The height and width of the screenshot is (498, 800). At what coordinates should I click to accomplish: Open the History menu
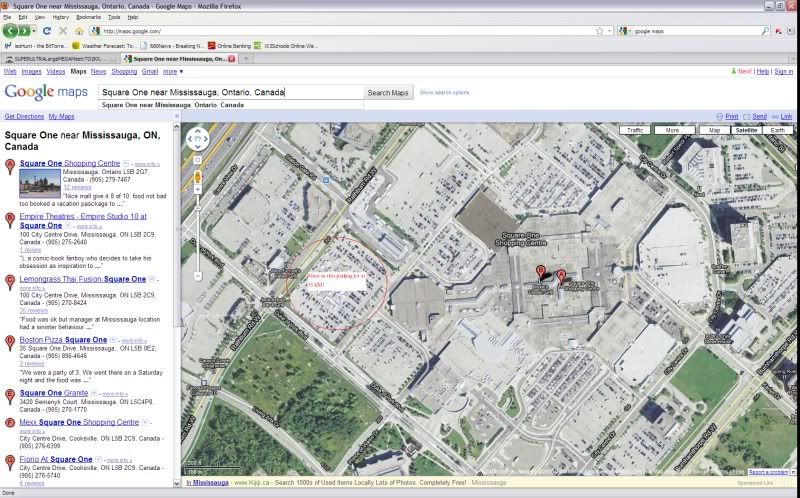[x=61, y=17]
